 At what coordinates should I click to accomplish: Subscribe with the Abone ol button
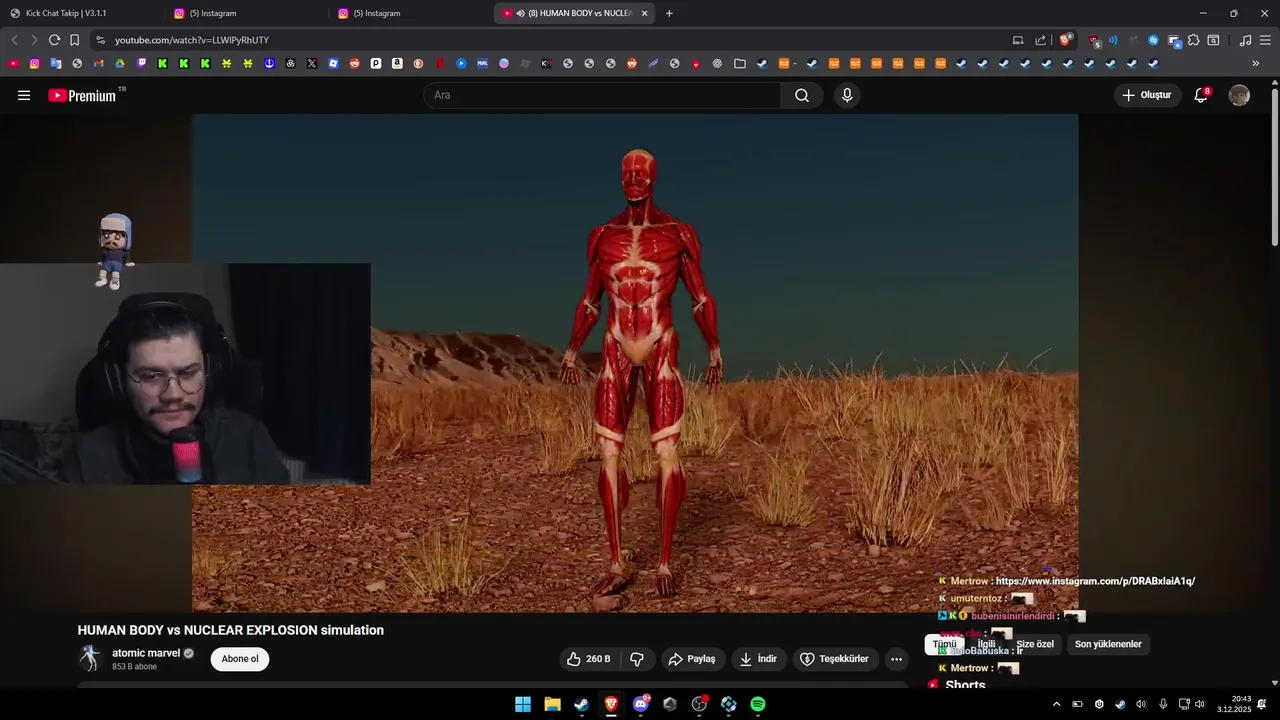point(240,659)
